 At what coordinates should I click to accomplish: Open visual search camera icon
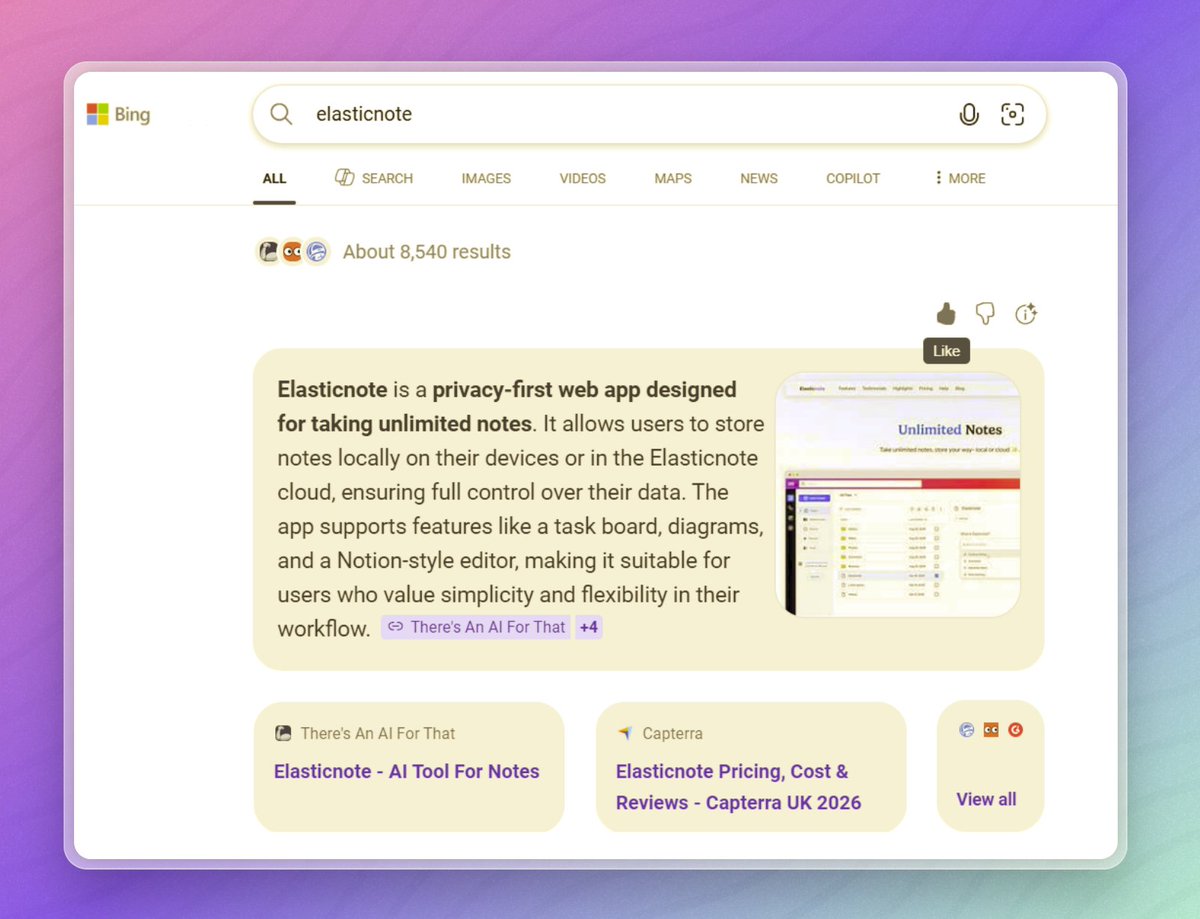coord(1013,114)
